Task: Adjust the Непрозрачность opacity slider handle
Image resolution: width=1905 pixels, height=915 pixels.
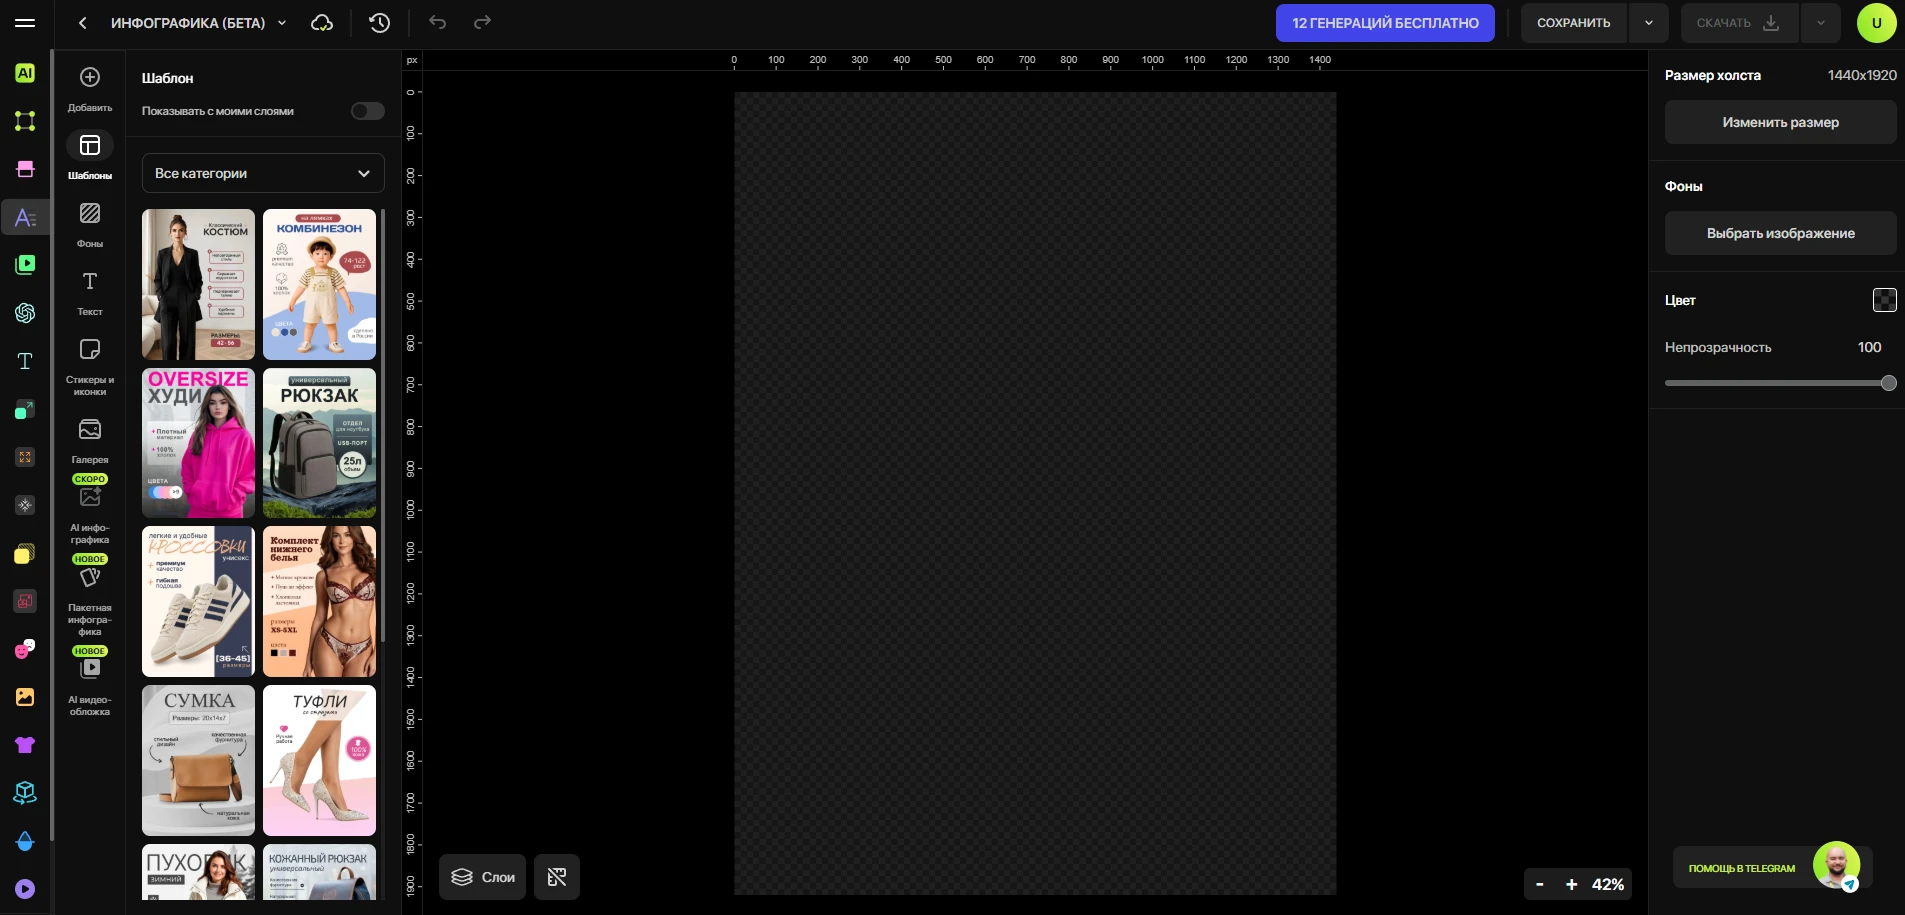Action: click(x=1888, y=383)
